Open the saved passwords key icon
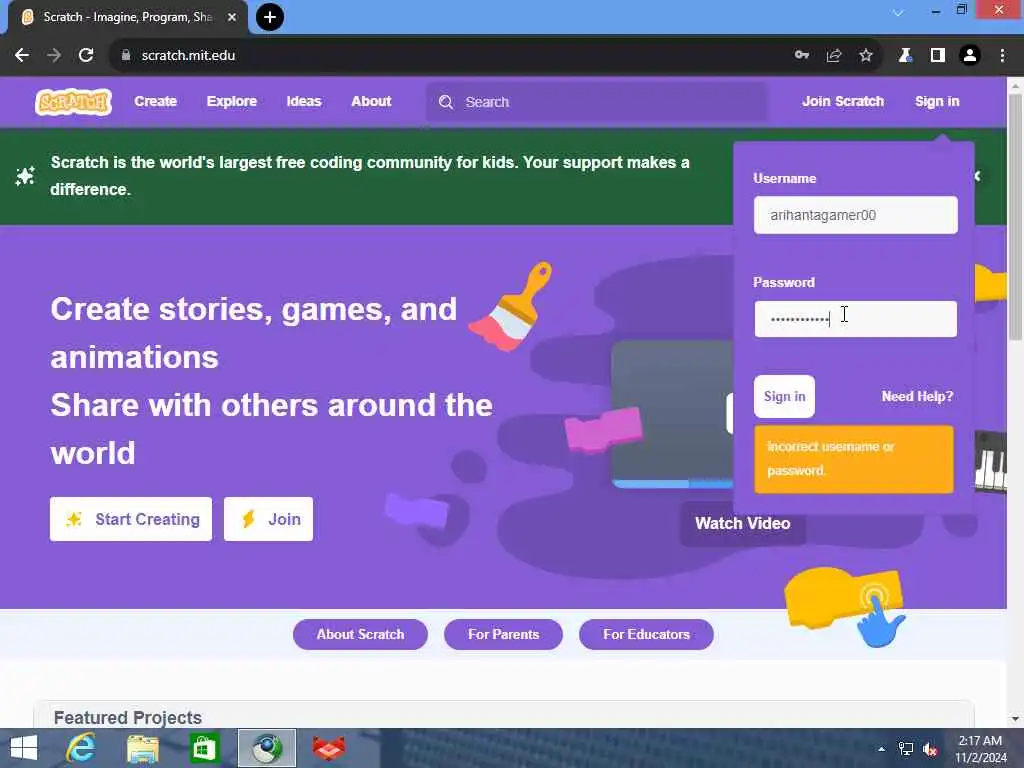This screenshot has height=768, width=1024. (x=802, y=56)
